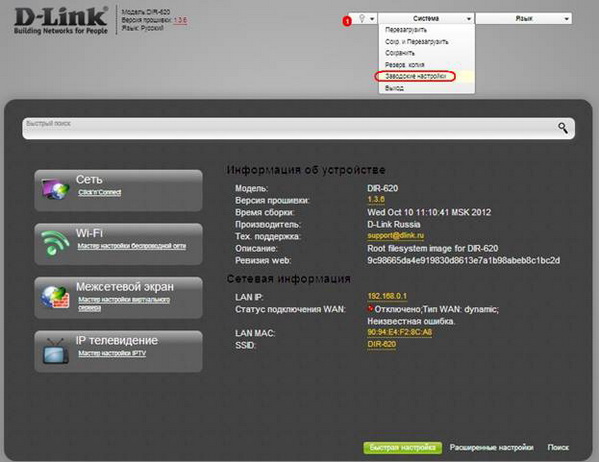Screen dimensions: 599x462
Task: Click the Межсетевой экран panel heading
Action: 125,286
